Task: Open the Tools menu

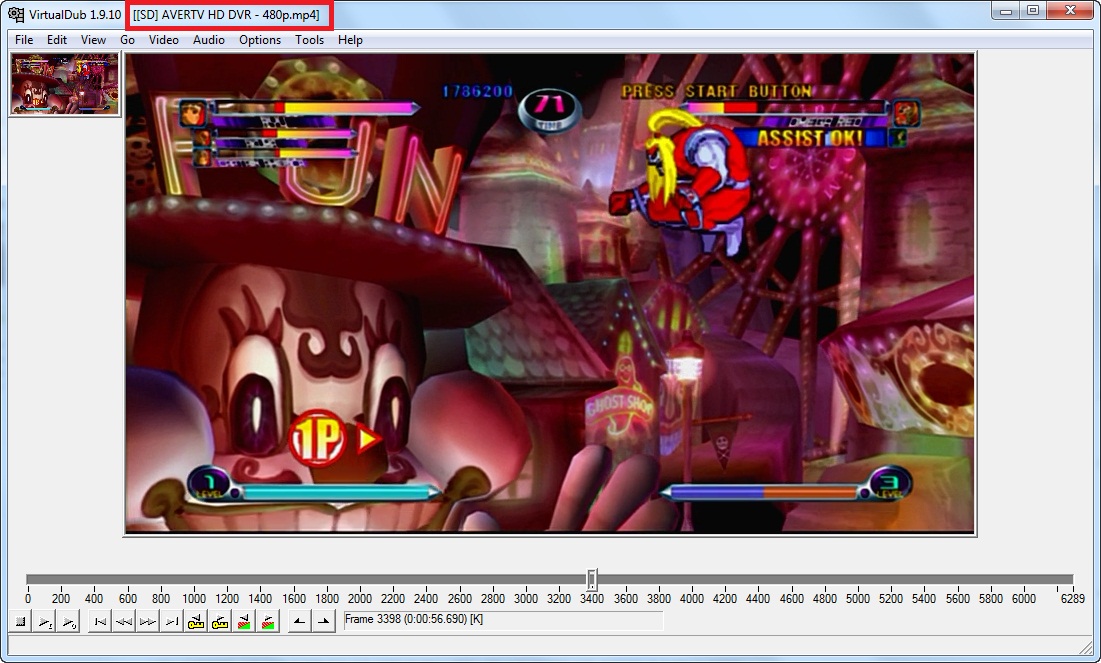Action: coord(309,40)
